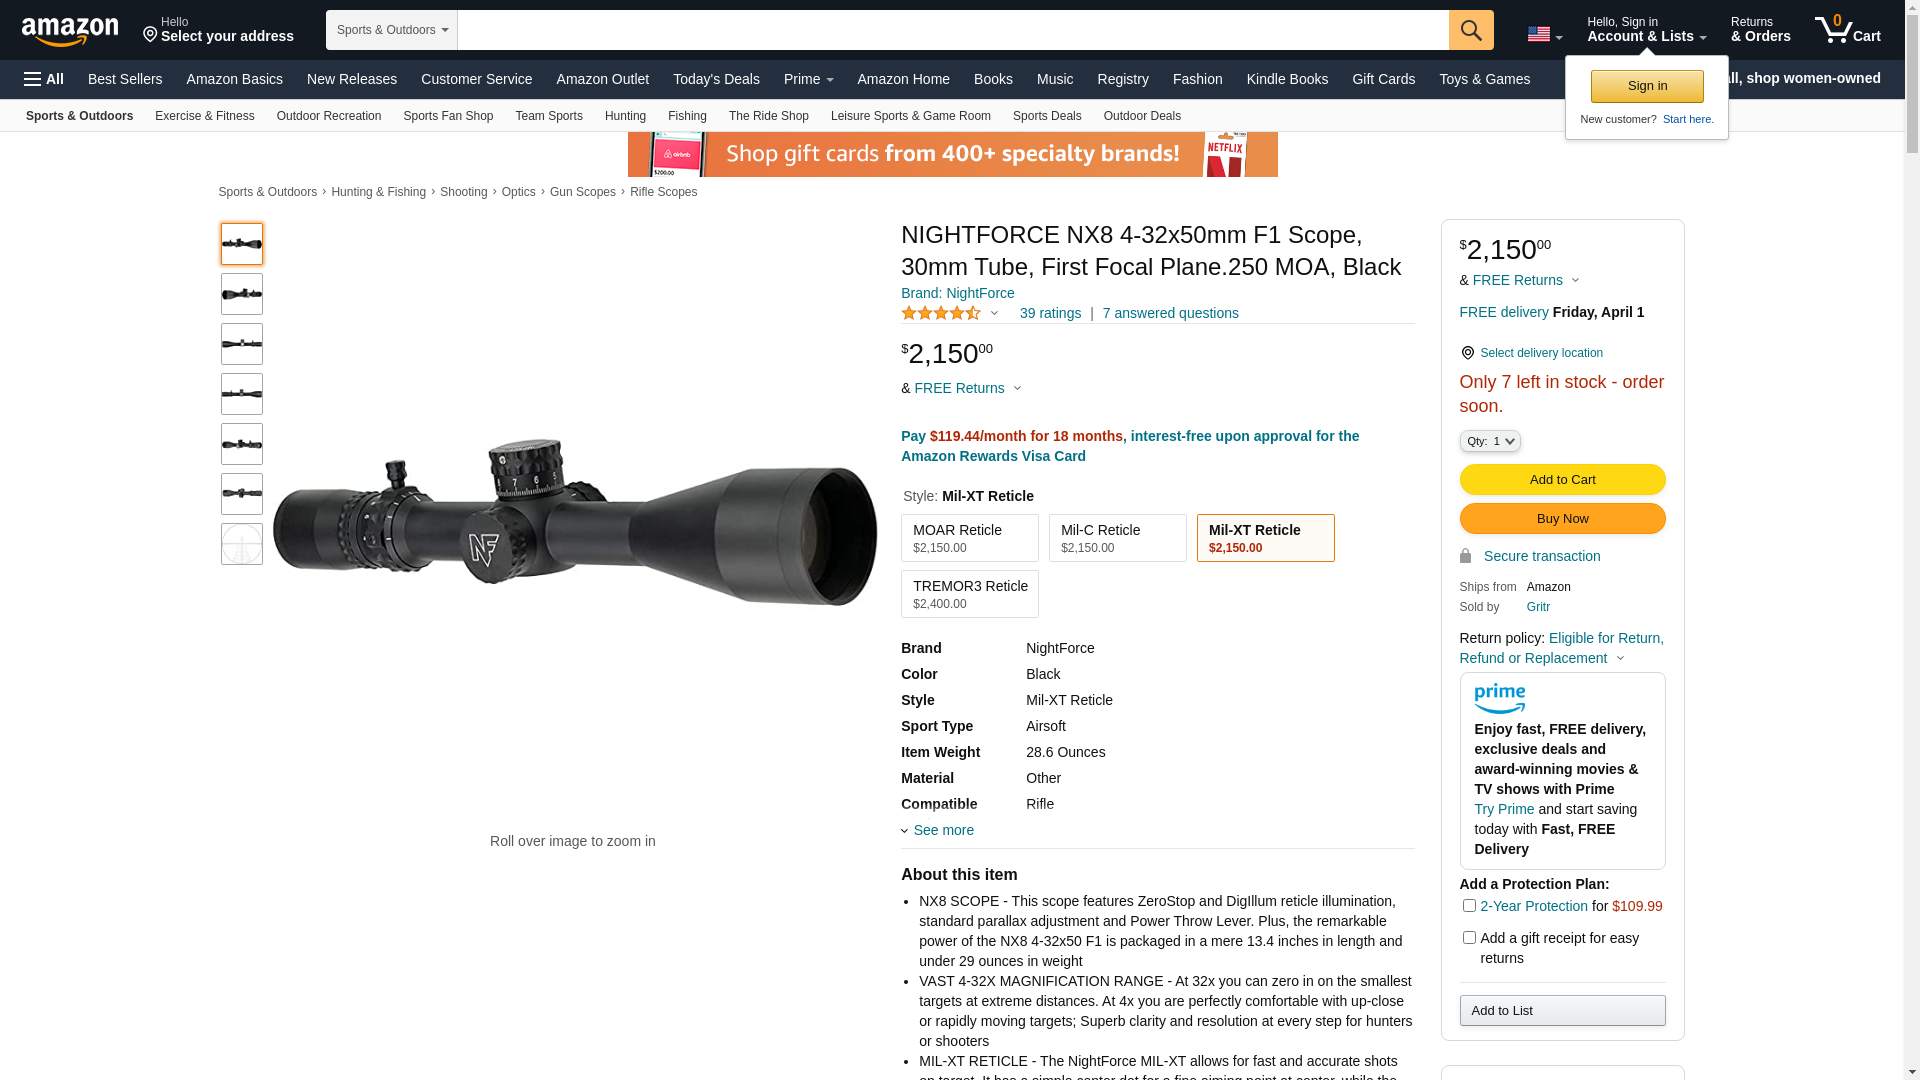
Task: Open the Qty quantity dropdown
Action: [x=1490, y=441]
